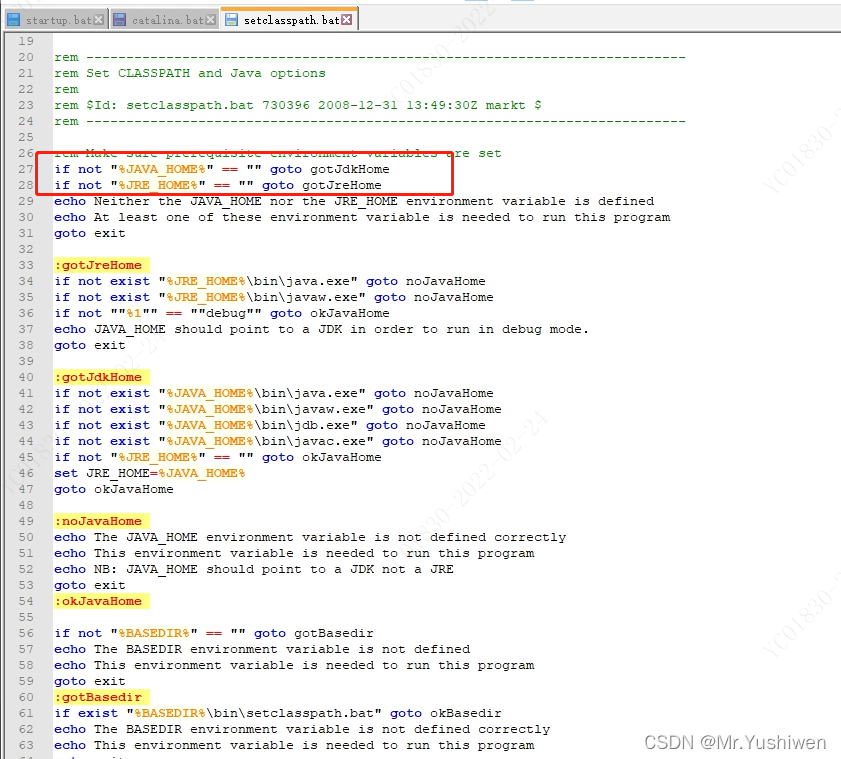Click '""debug""' text on line 36
841x759 pixels.
click(226, 313)
